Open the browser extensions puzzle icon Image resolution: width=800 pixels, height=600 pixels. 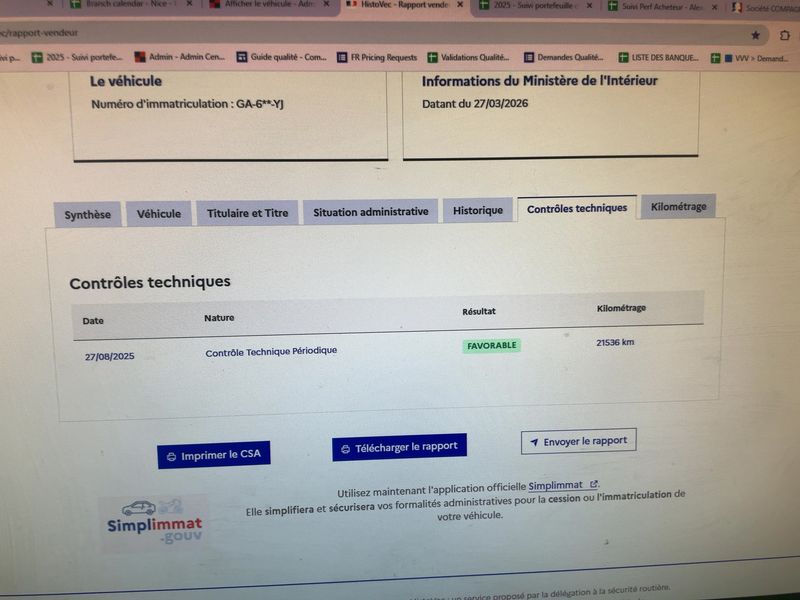click(785, 35)
